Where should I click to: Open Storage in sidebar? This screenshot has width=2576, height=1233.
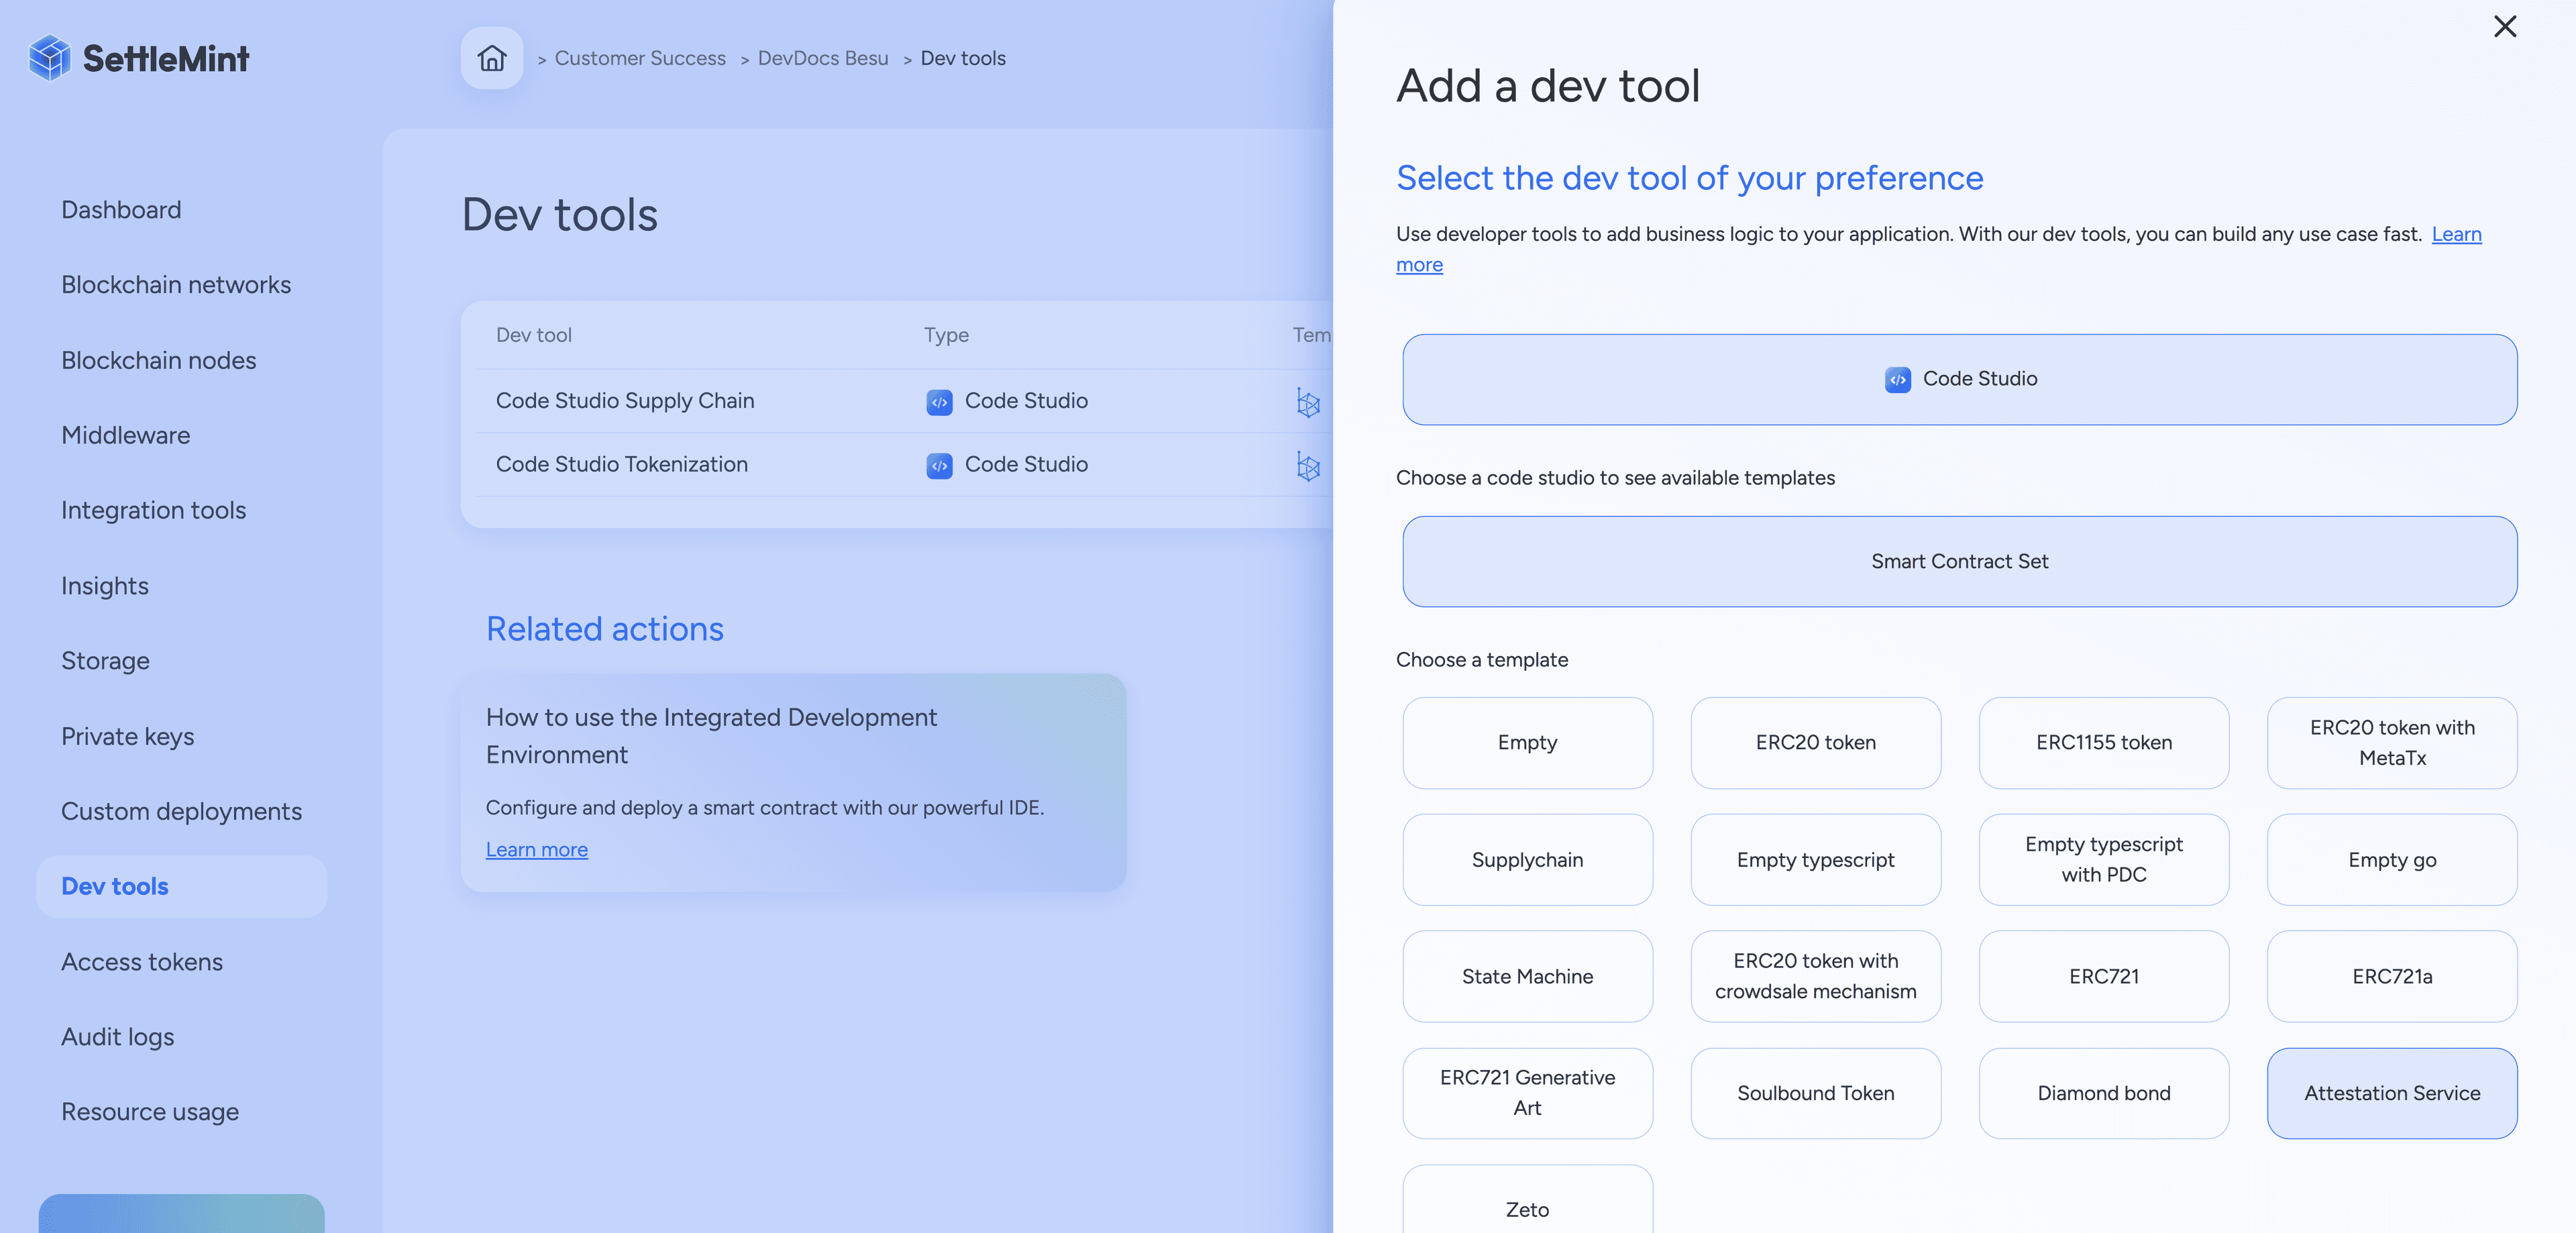click(x=105, y=661)
